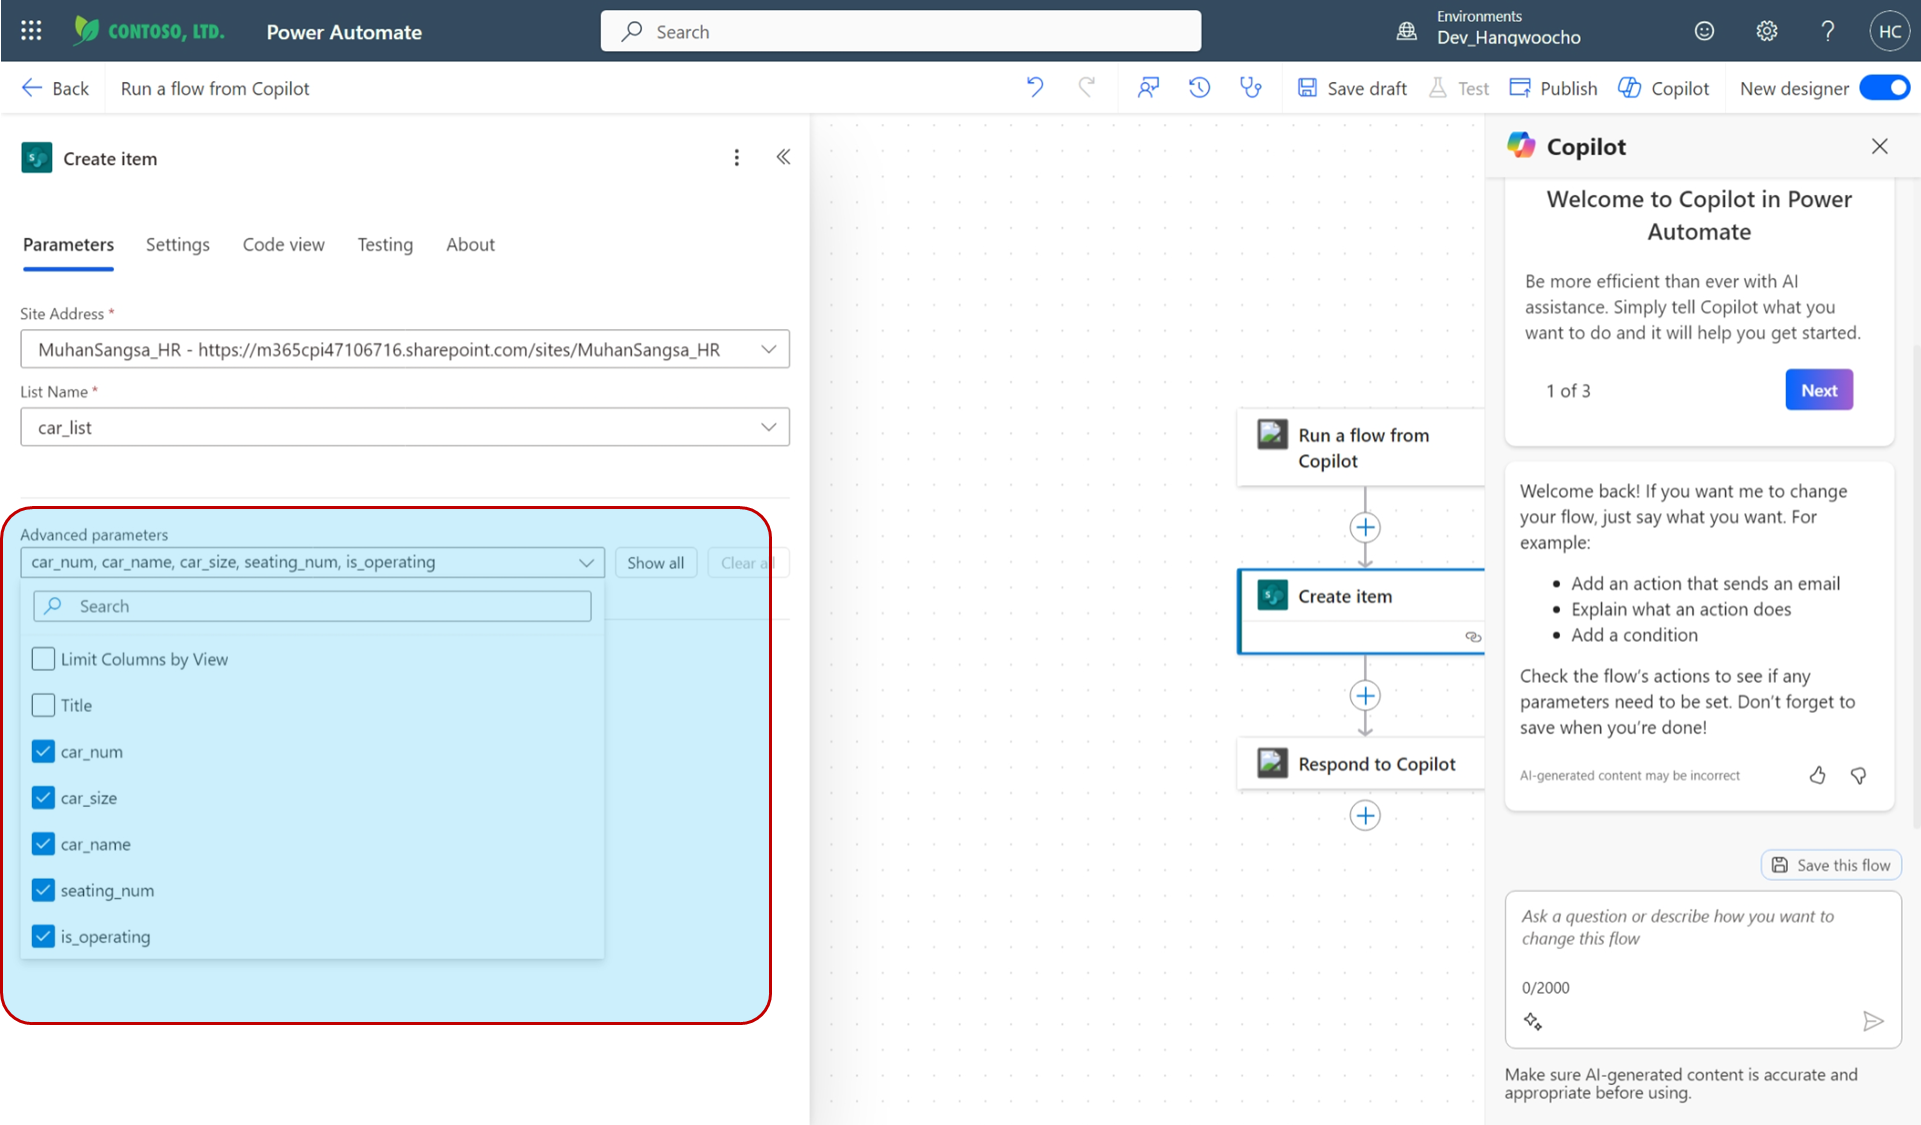Click the Contoso leaf logo
This screenshot has height=1125, width=1921.
[x=87, y=30]
